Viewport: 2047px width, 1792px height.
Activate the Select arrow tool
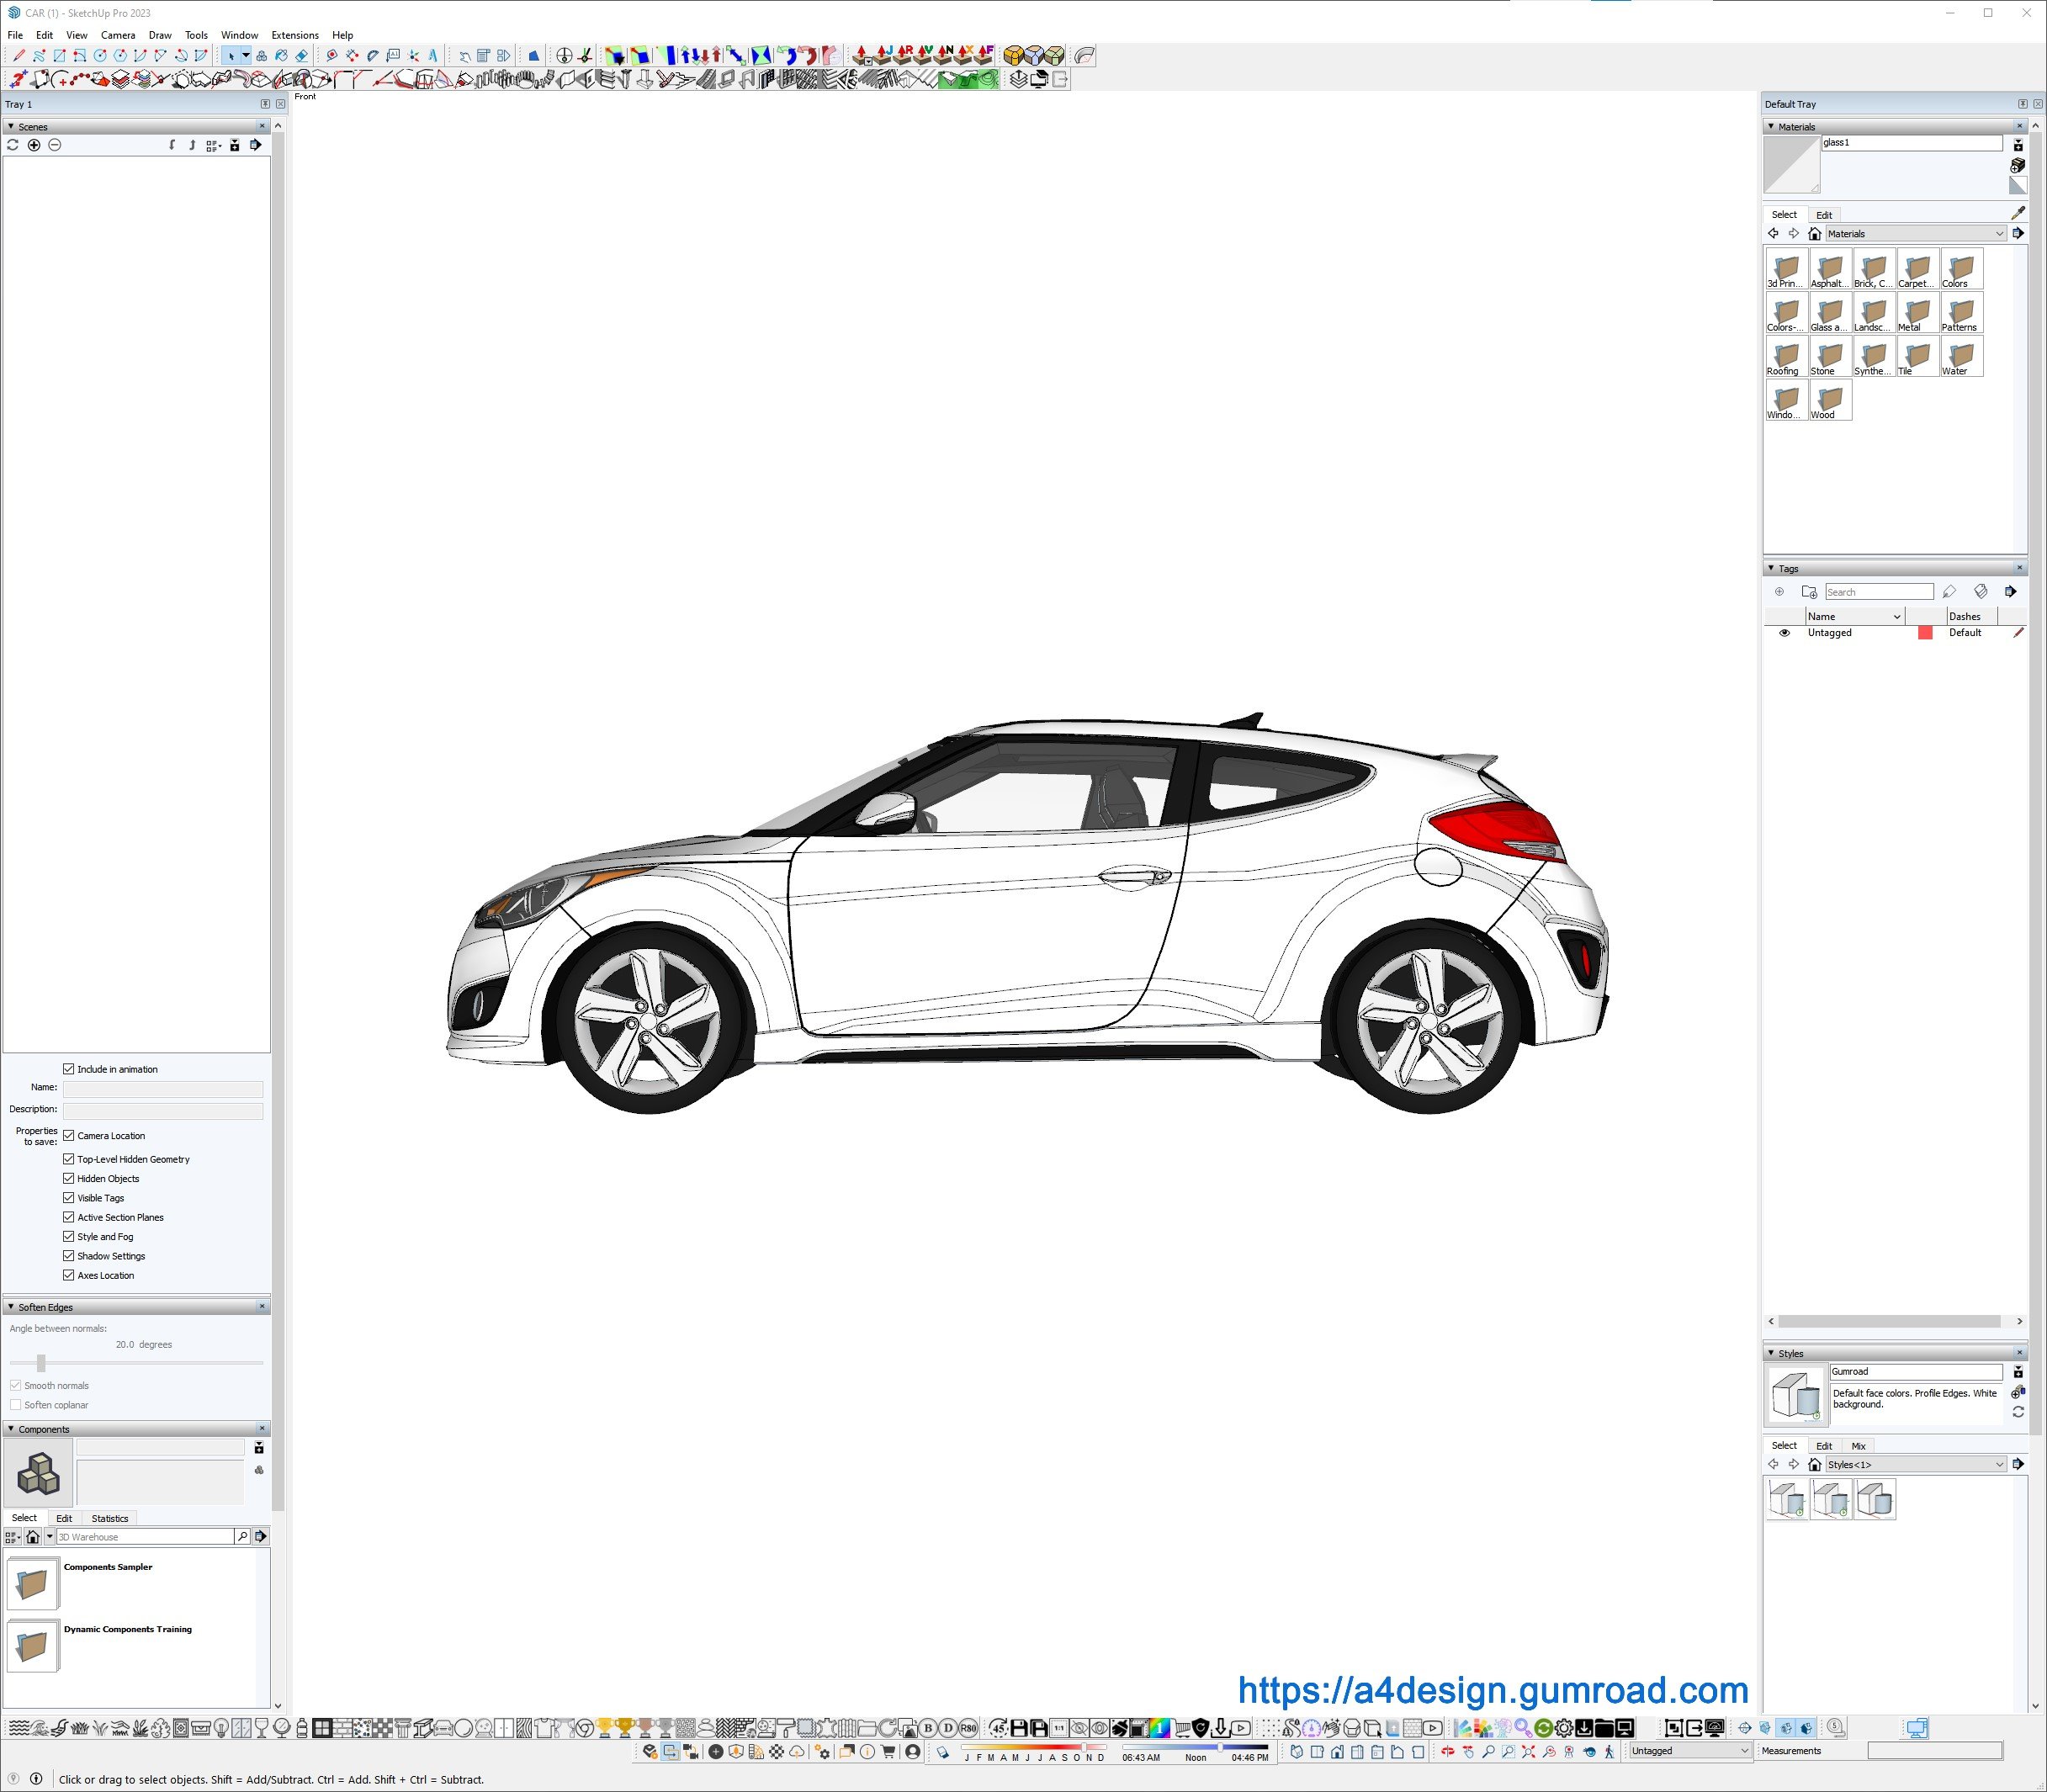click(x=231, y=56)
